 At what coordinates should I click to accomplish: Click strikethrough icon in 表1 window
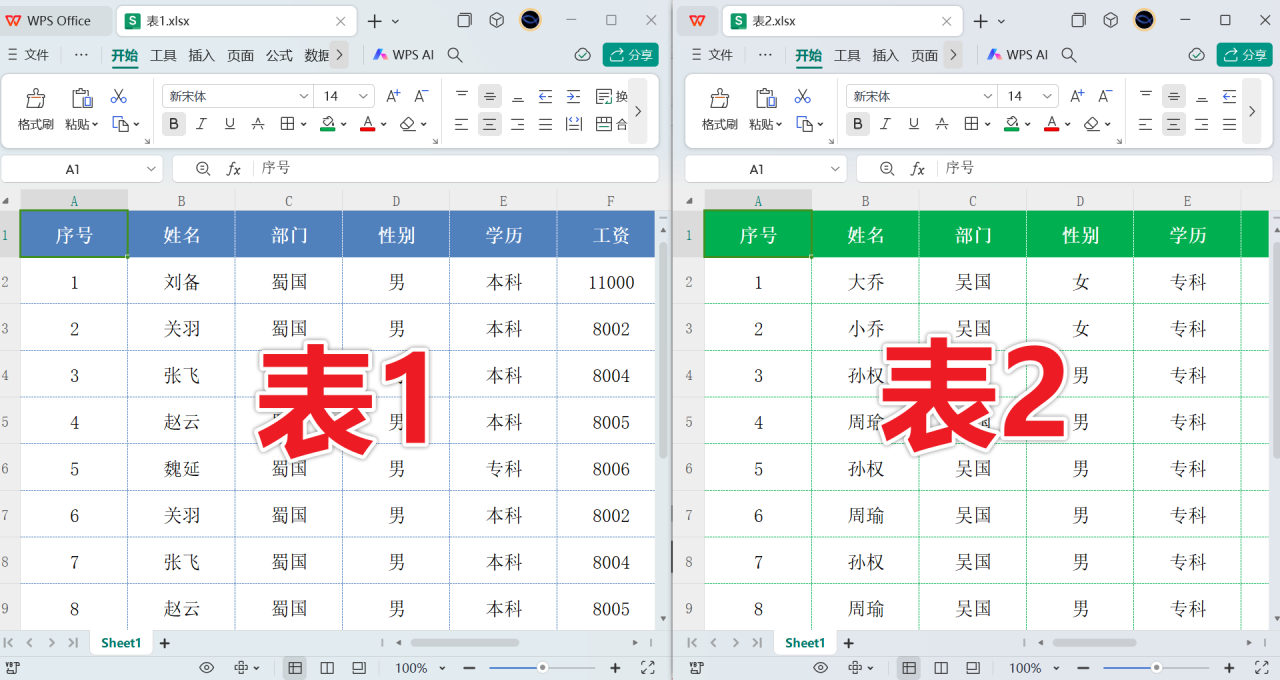(x=258, y=124)
